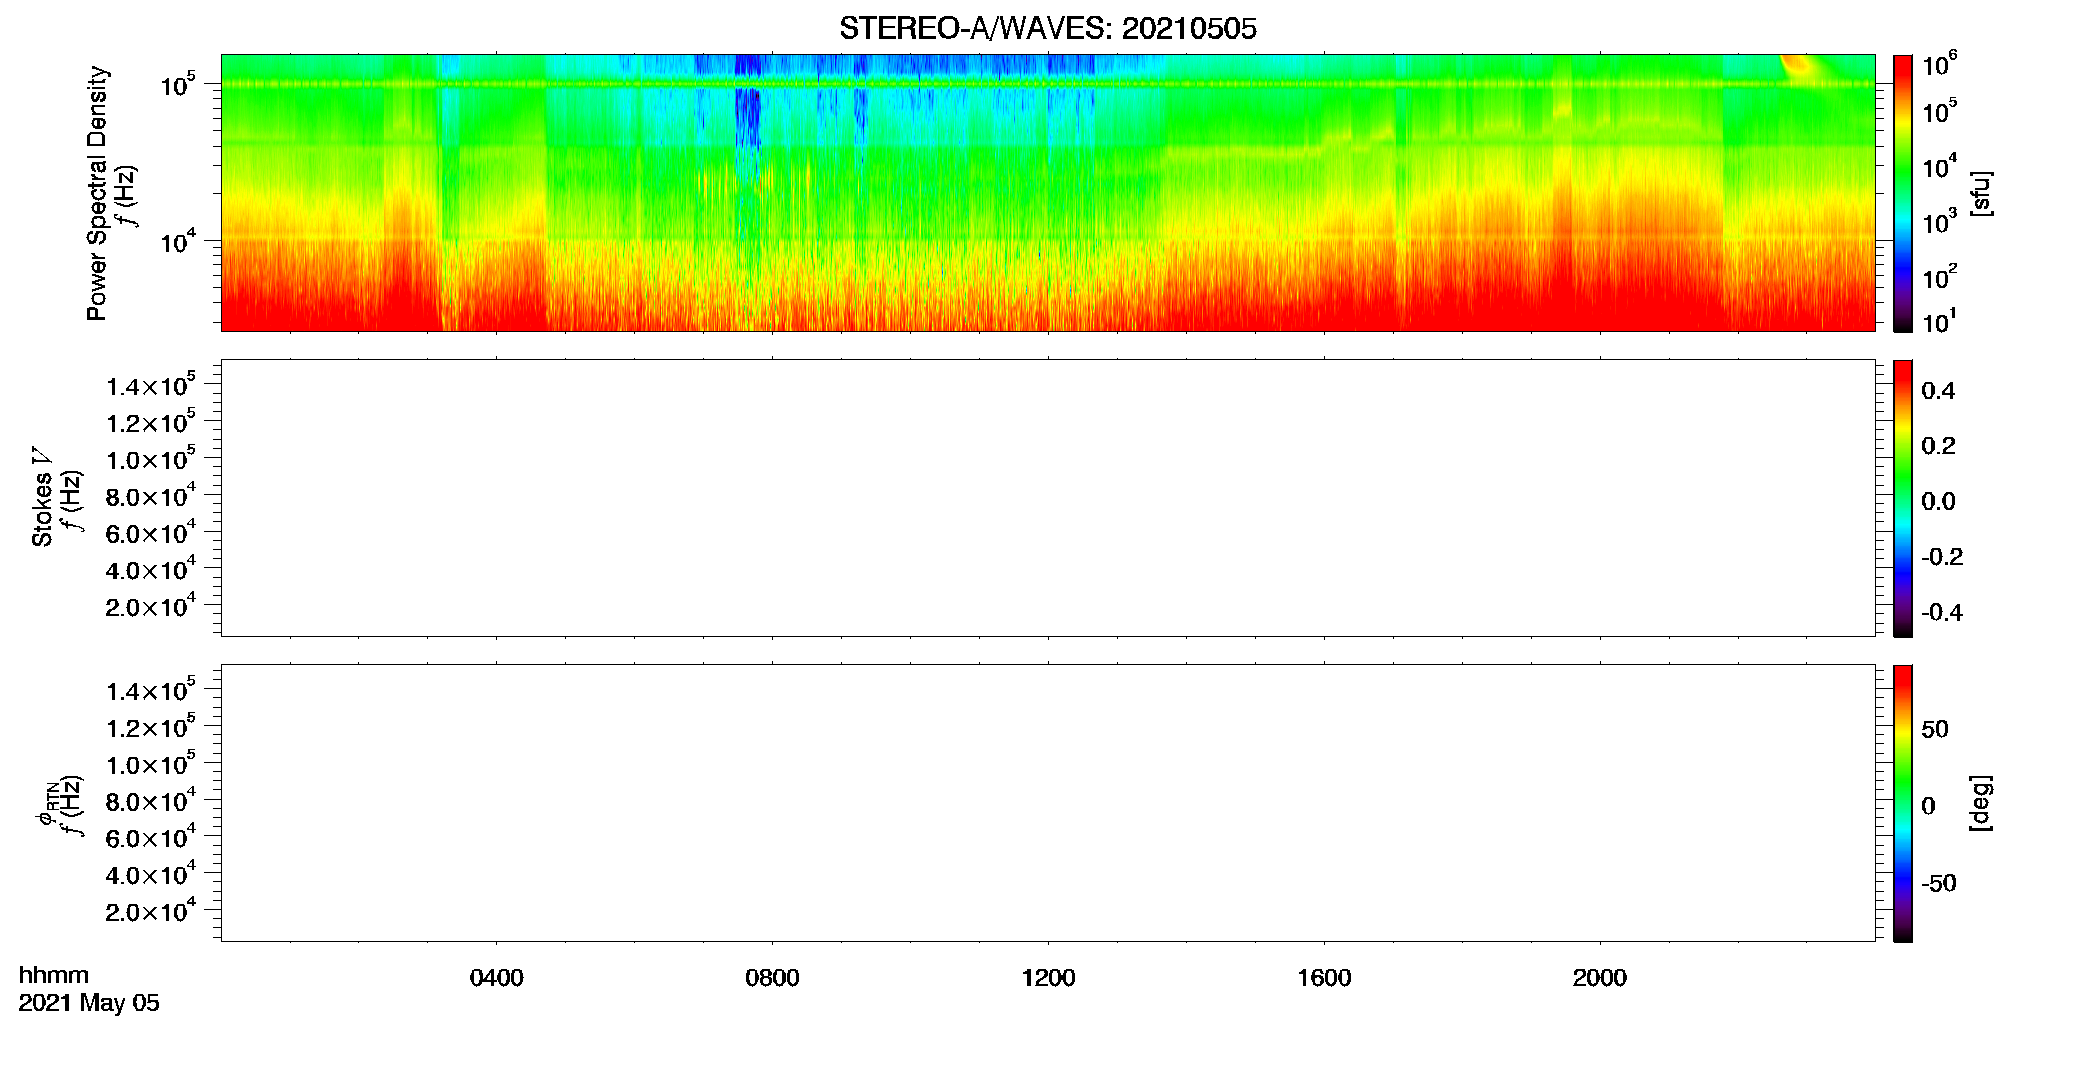Viewport: 2096px width, 1080px height.
Task: Click the -50 value on angle color bar
Action: pyautogui.click(x=1939, y=884)
